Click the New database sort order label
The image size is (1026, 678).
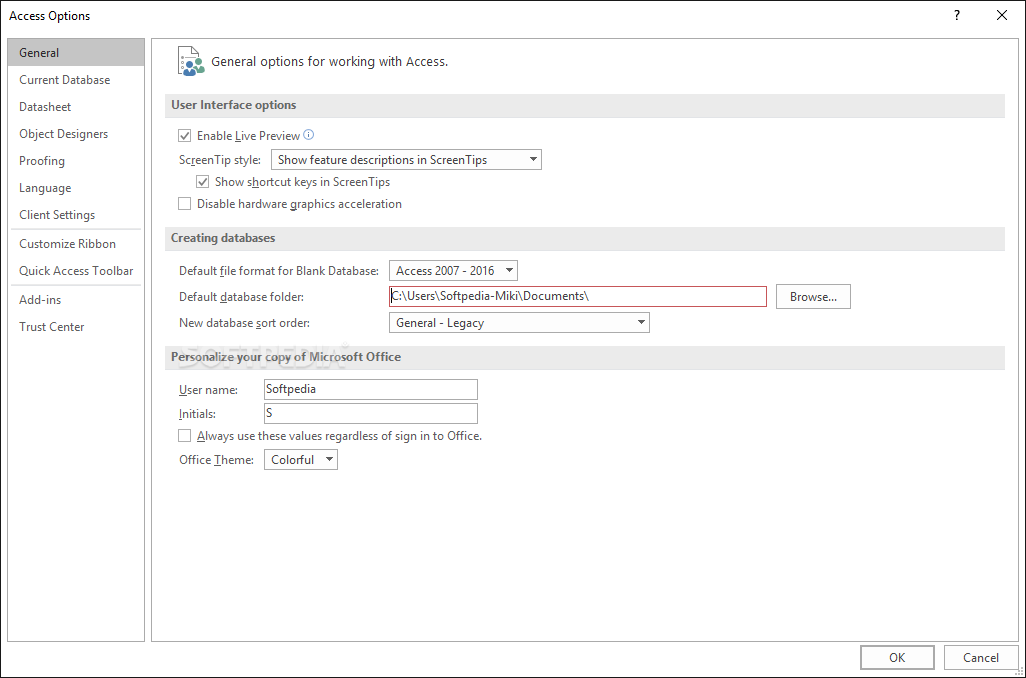click(x=245, y=323)
